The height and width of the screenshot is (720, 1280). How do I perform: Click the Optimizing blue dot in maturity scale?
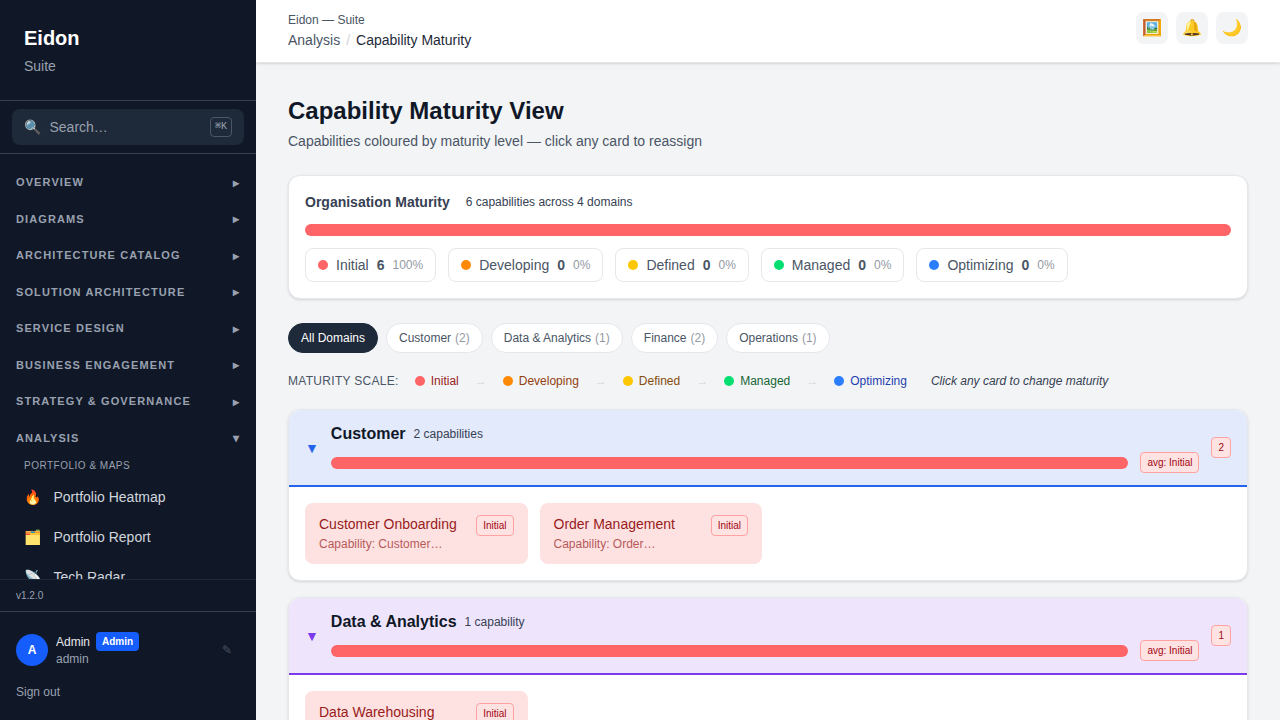tap(839, 381)
